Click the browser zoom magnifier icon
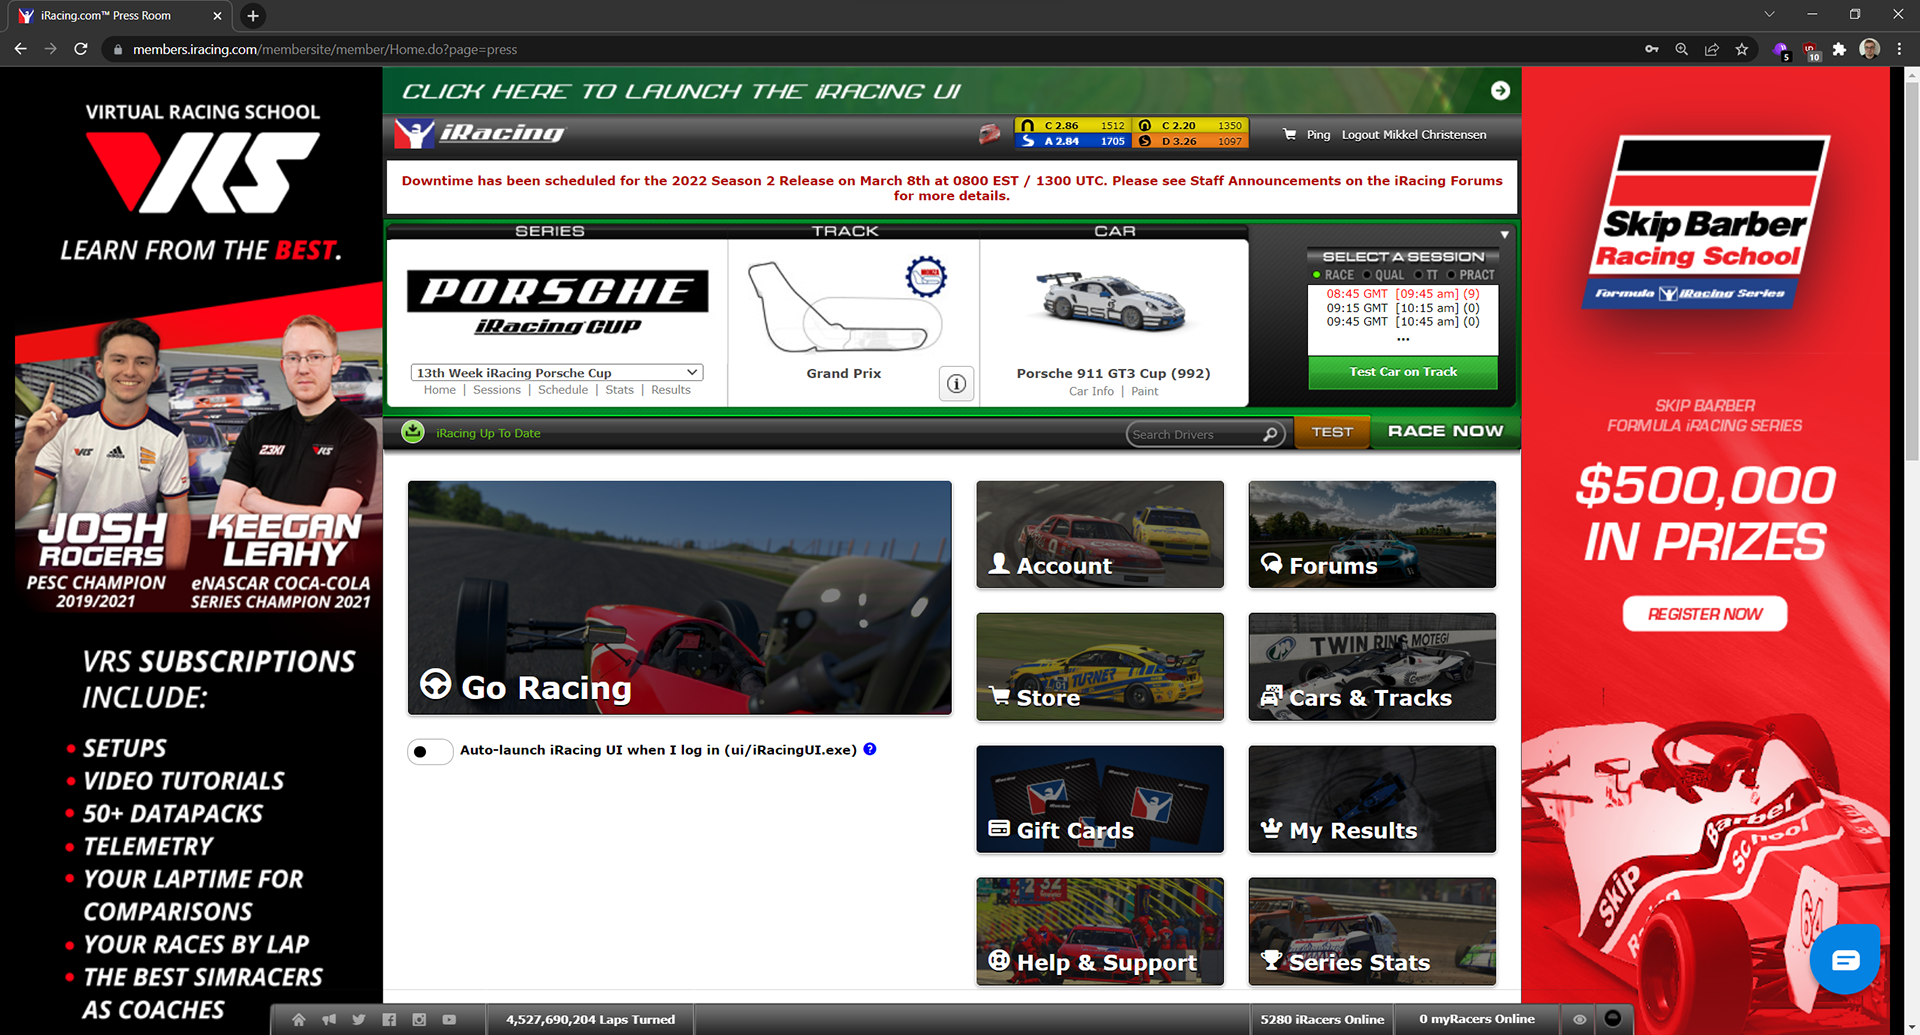Image resolution: width=1920 pixels, height=1035 pixels. click(x=1682, y=49)
